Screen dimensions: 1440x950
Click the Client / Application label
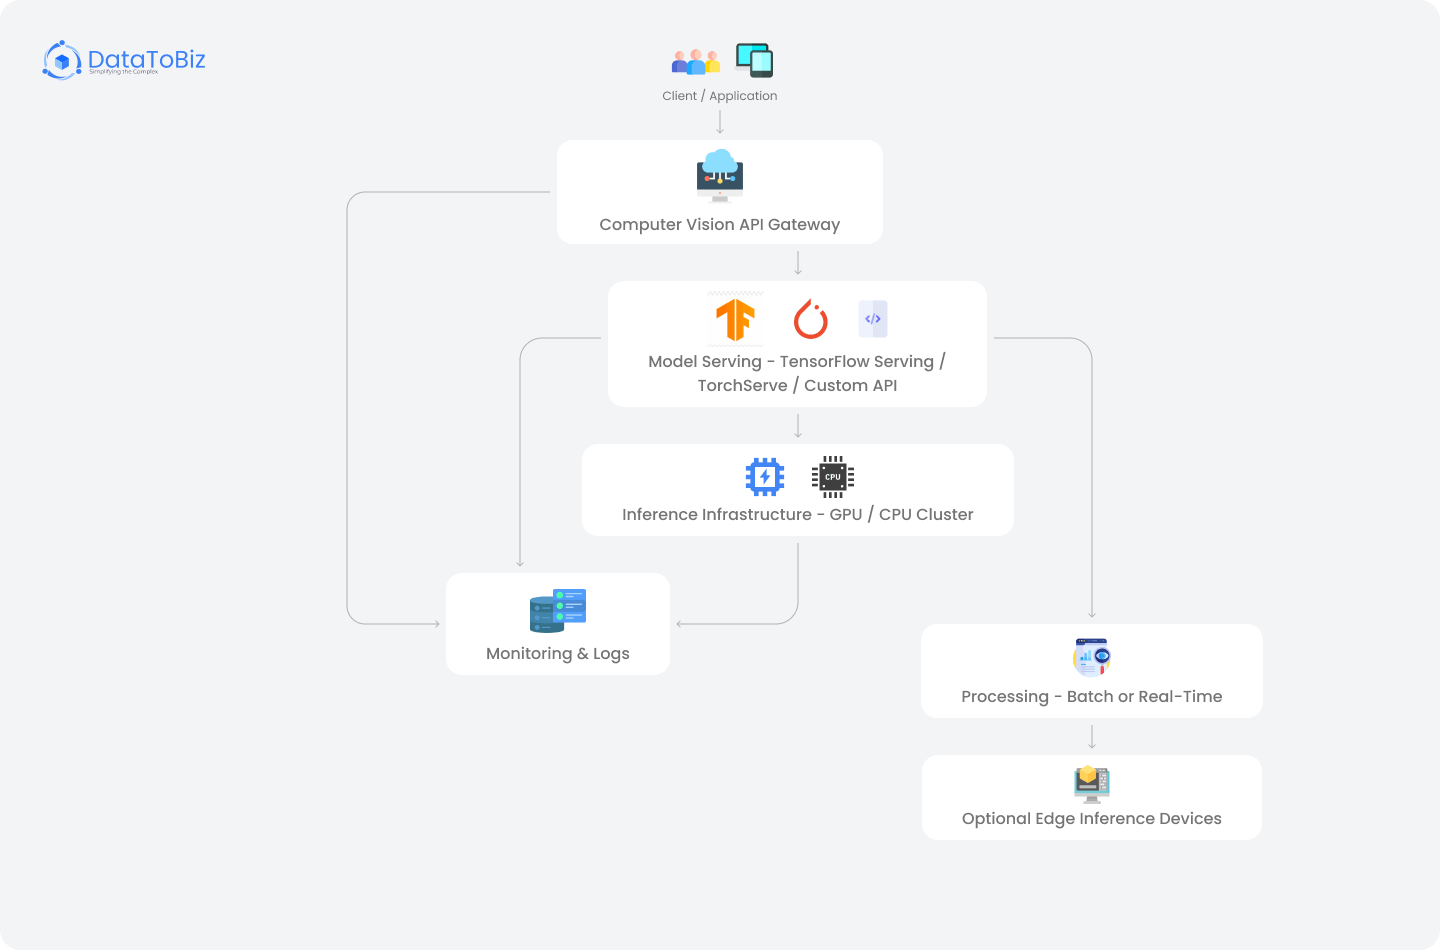[719, 96]
